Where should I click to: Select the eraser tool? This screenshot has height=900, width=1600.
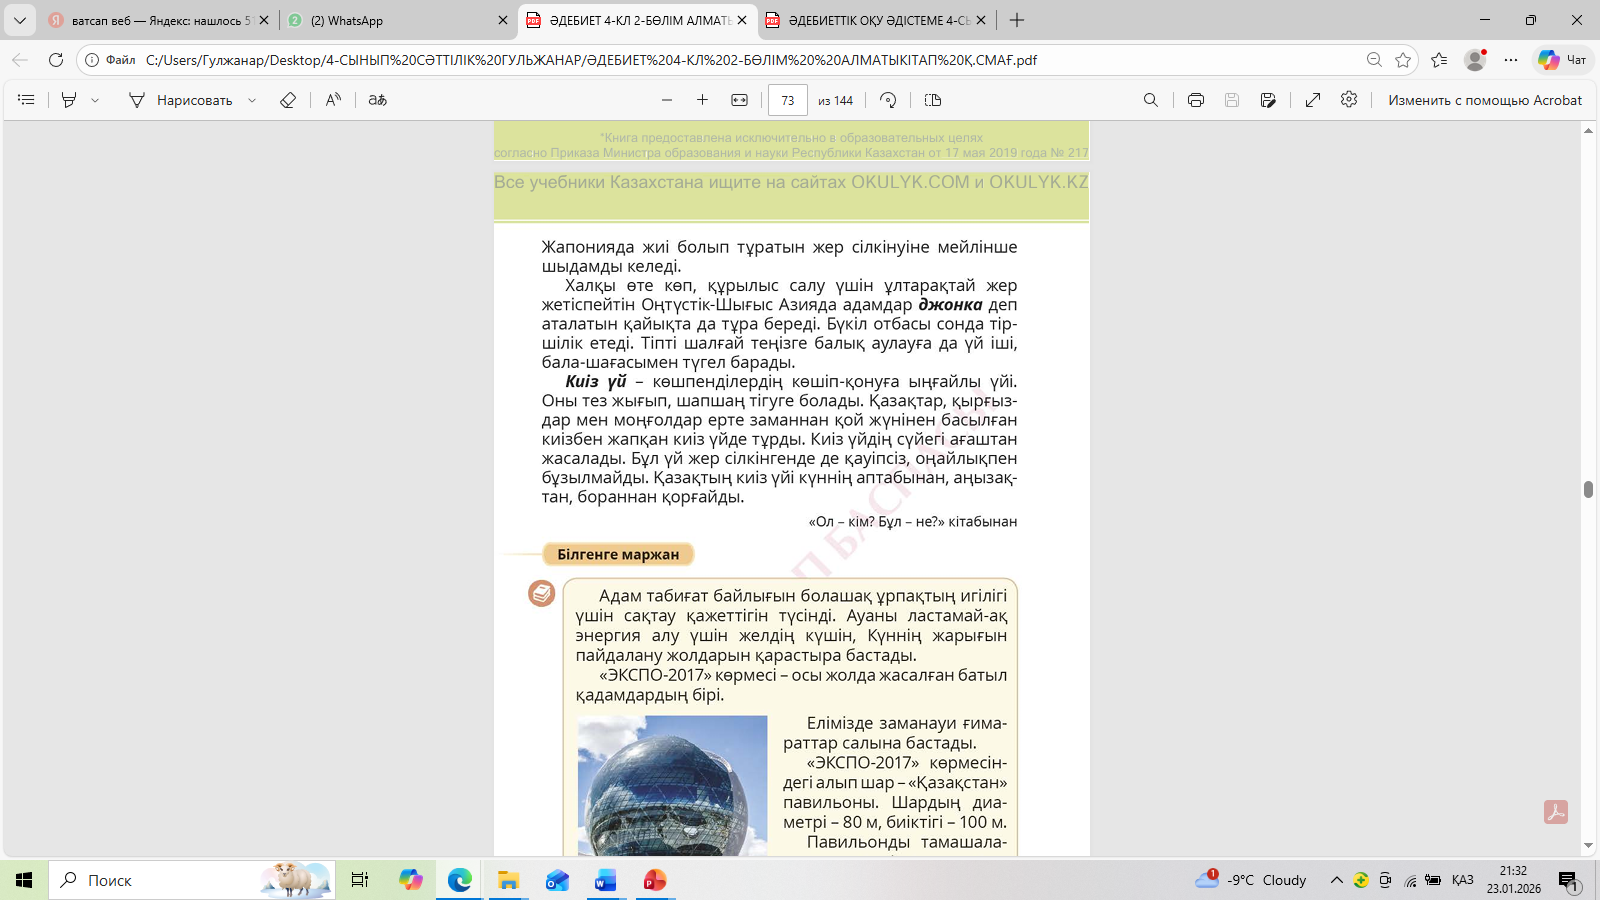(288, 100)
